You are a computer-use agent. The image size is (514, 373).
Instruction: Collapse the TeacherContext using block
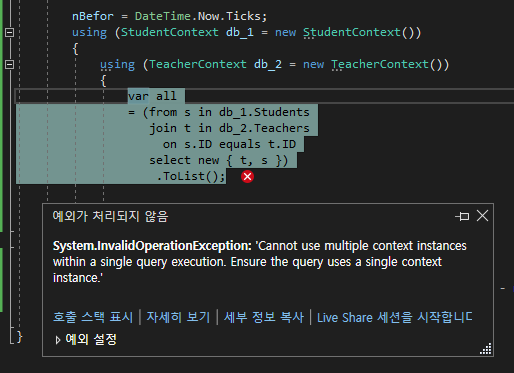tap(10, 64)
